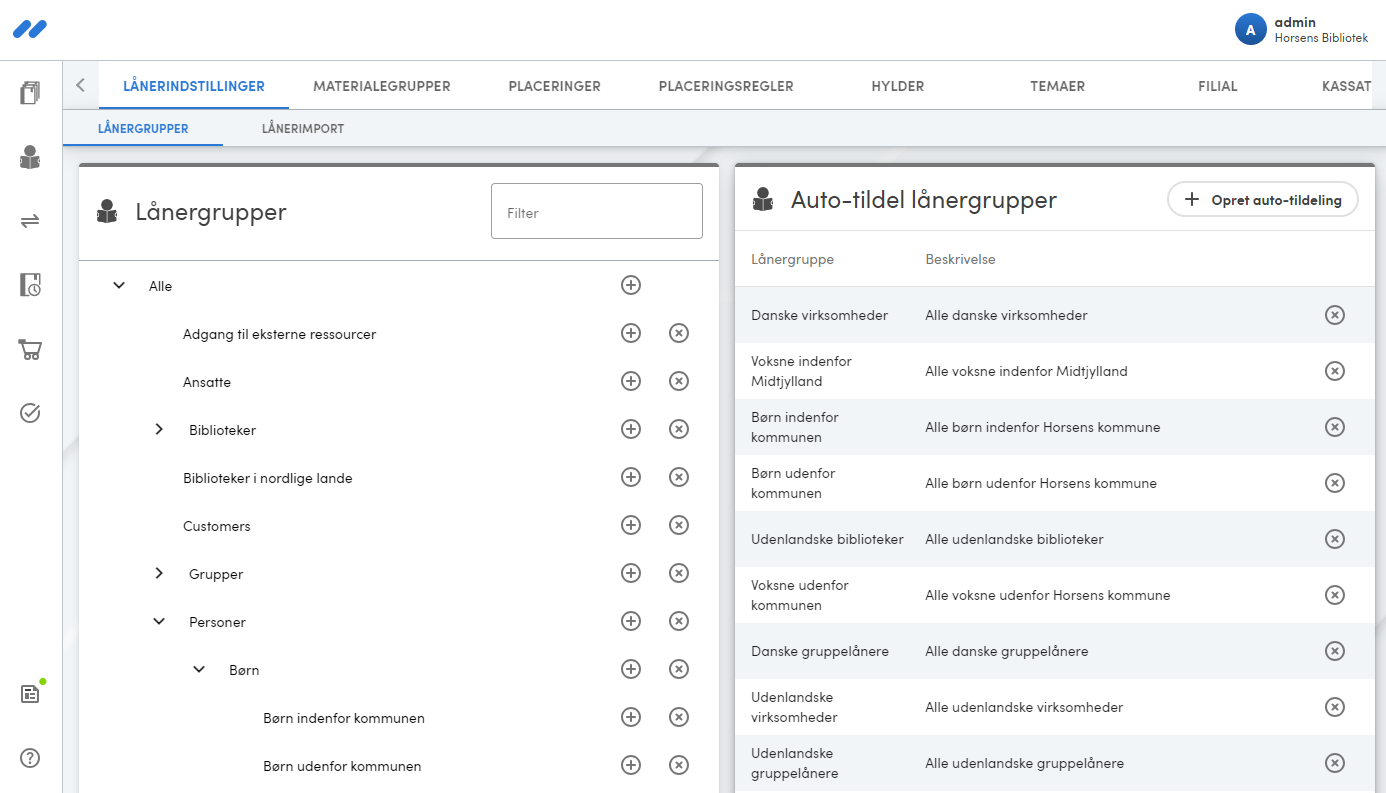Click the blue app logo
1386x793 pixels.
(x=30, y=29)
